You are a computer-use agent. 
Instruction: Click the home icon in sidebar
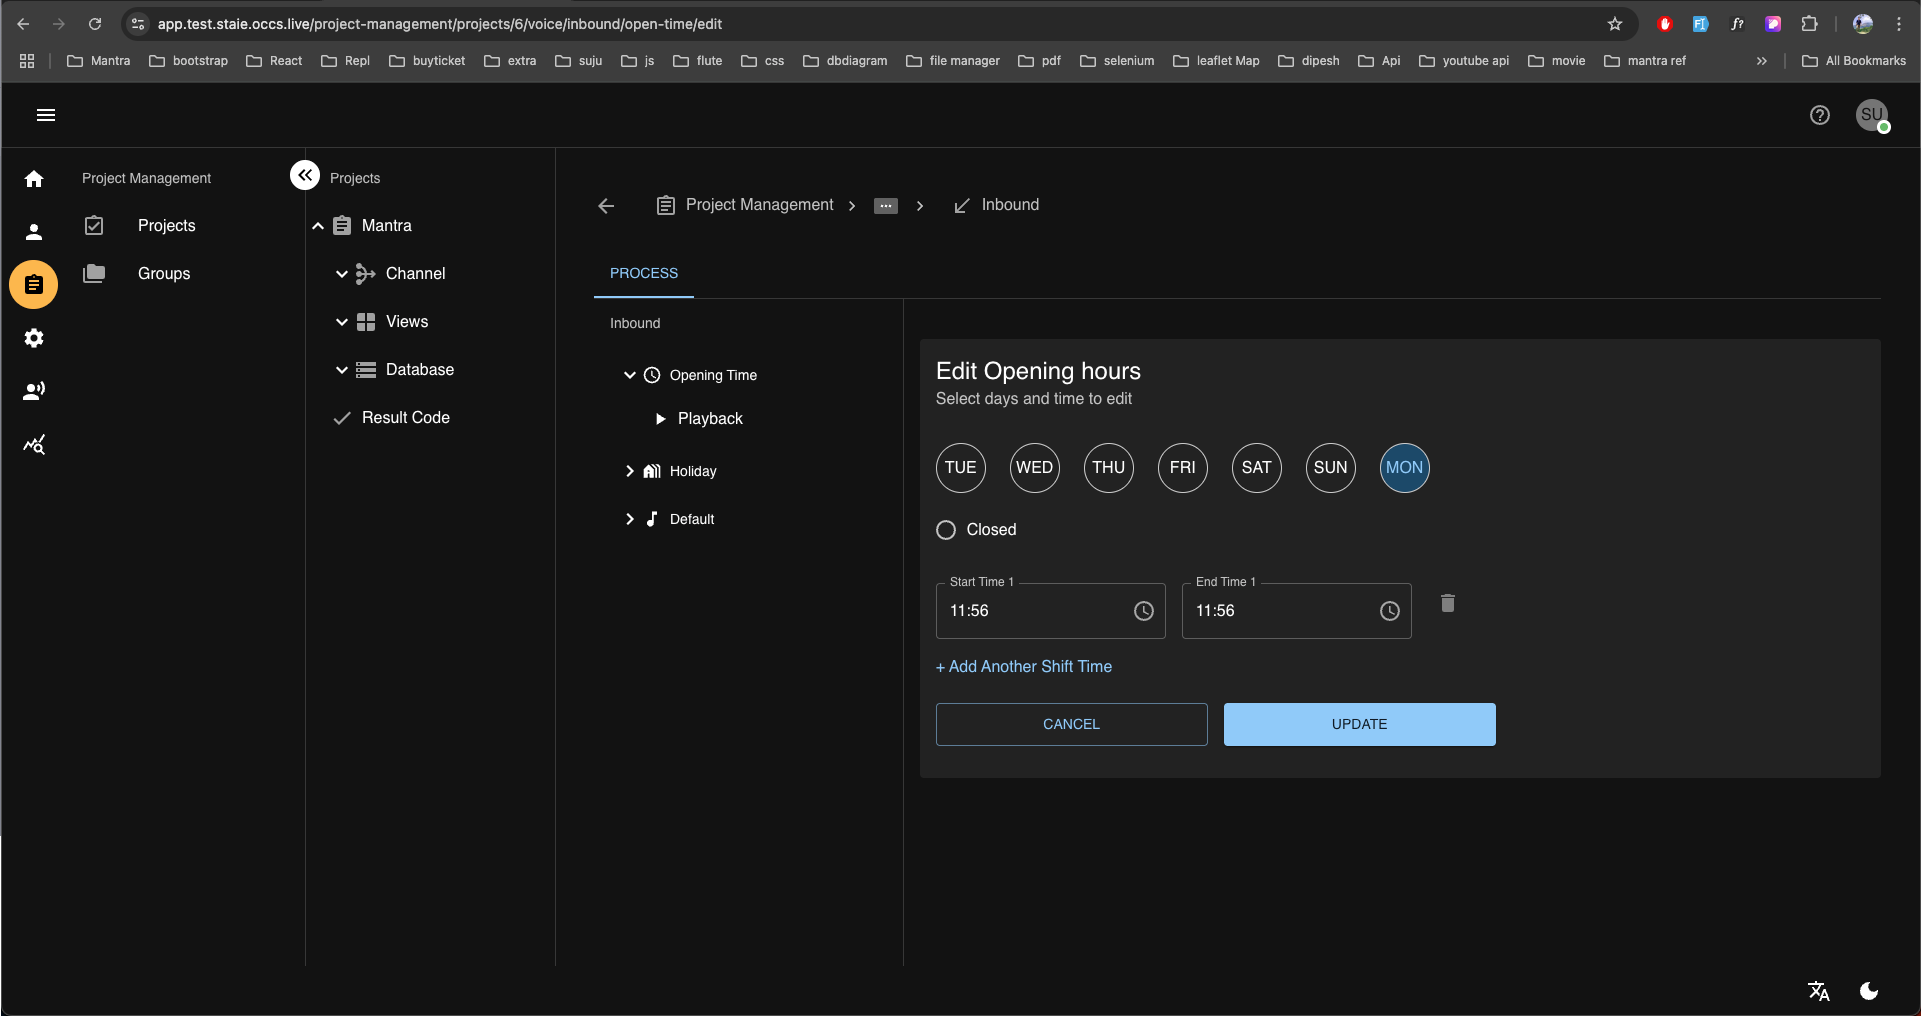click(x=34, y=179)
